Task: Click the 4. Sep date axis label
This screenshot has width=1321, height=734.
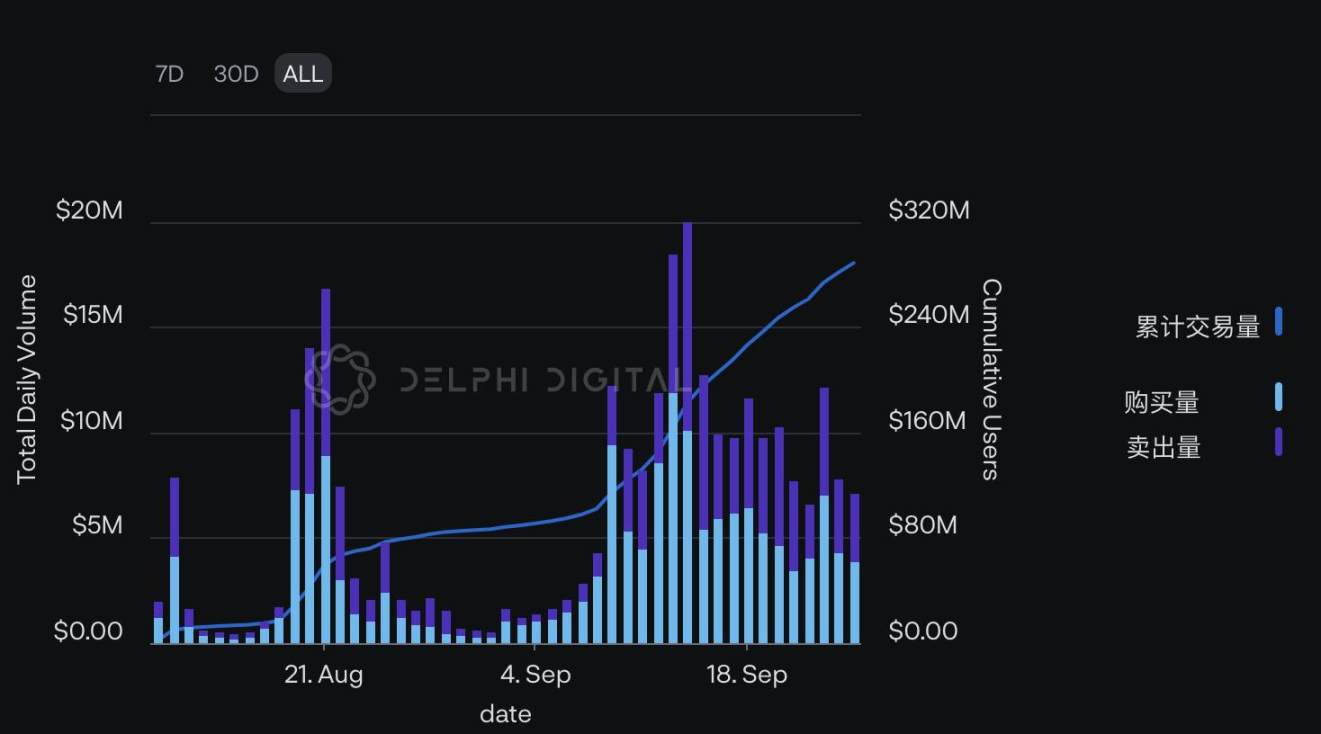Action: click(535, 675)
